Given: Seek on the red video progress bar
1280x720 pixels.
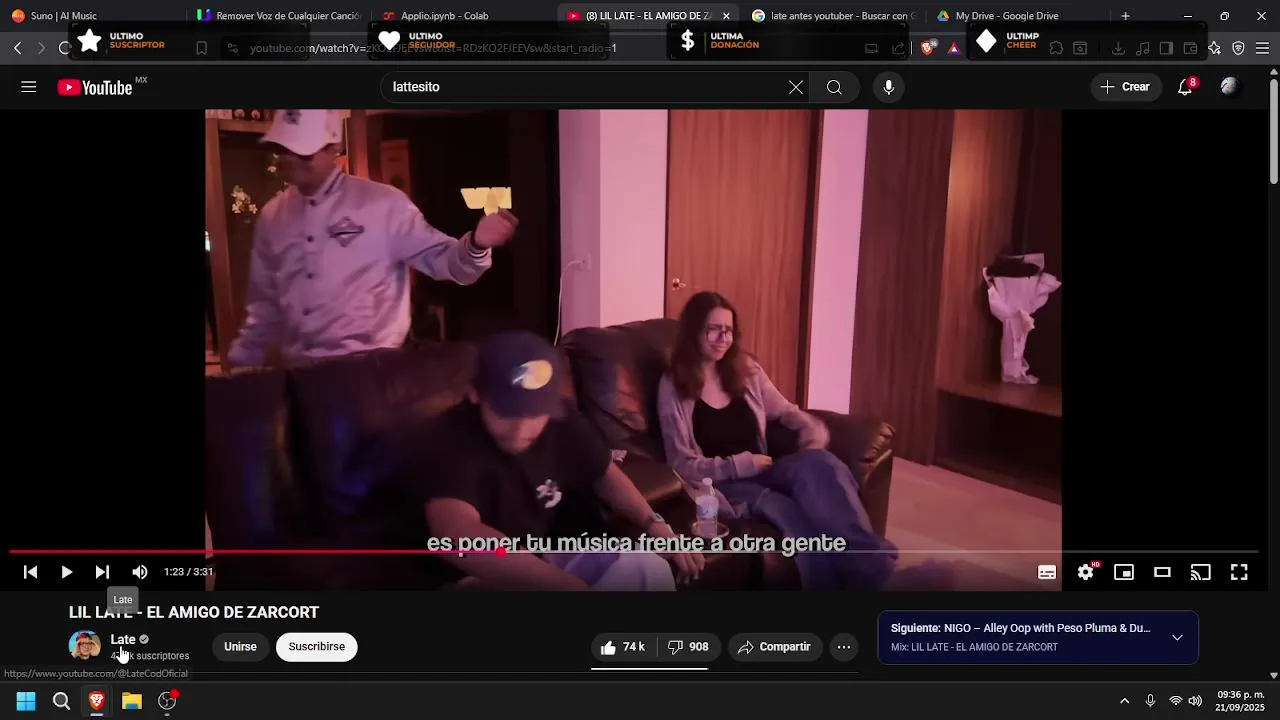Looking at the screenshot, I should [634, 551].
